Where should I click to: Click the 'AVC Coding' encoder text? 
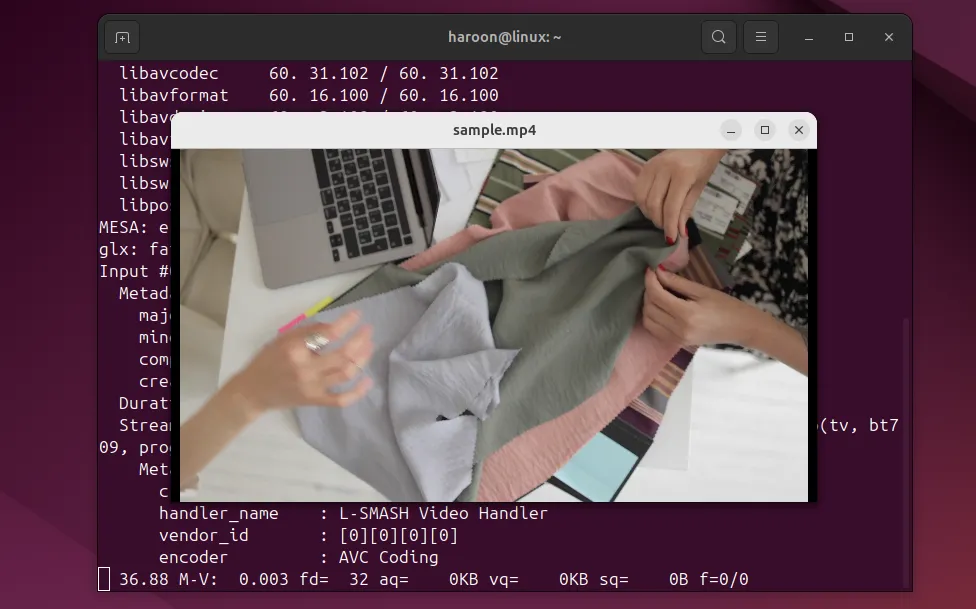coord(388,557)
